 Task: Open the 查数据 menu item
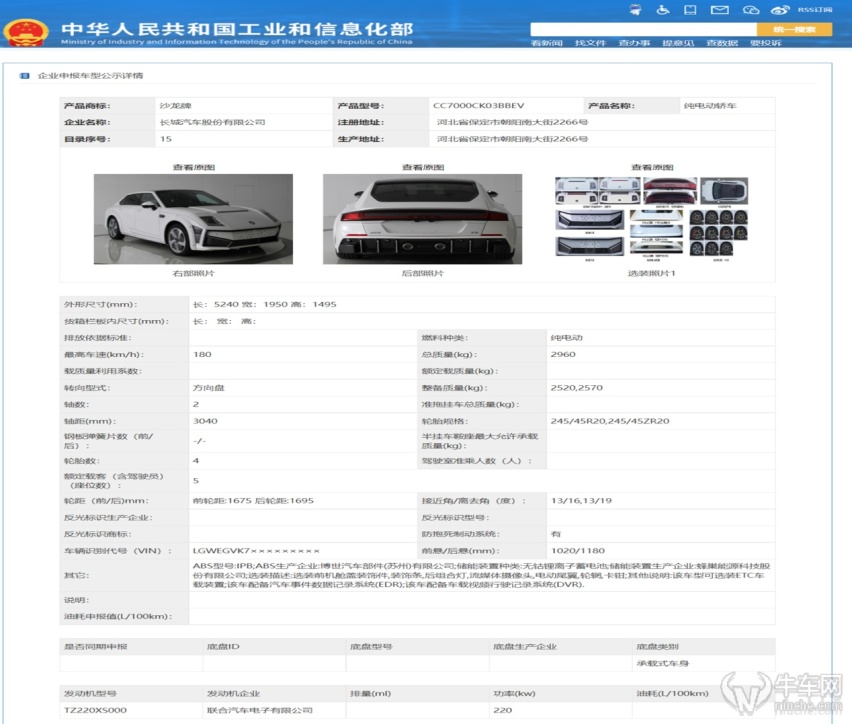click(722, 43)
